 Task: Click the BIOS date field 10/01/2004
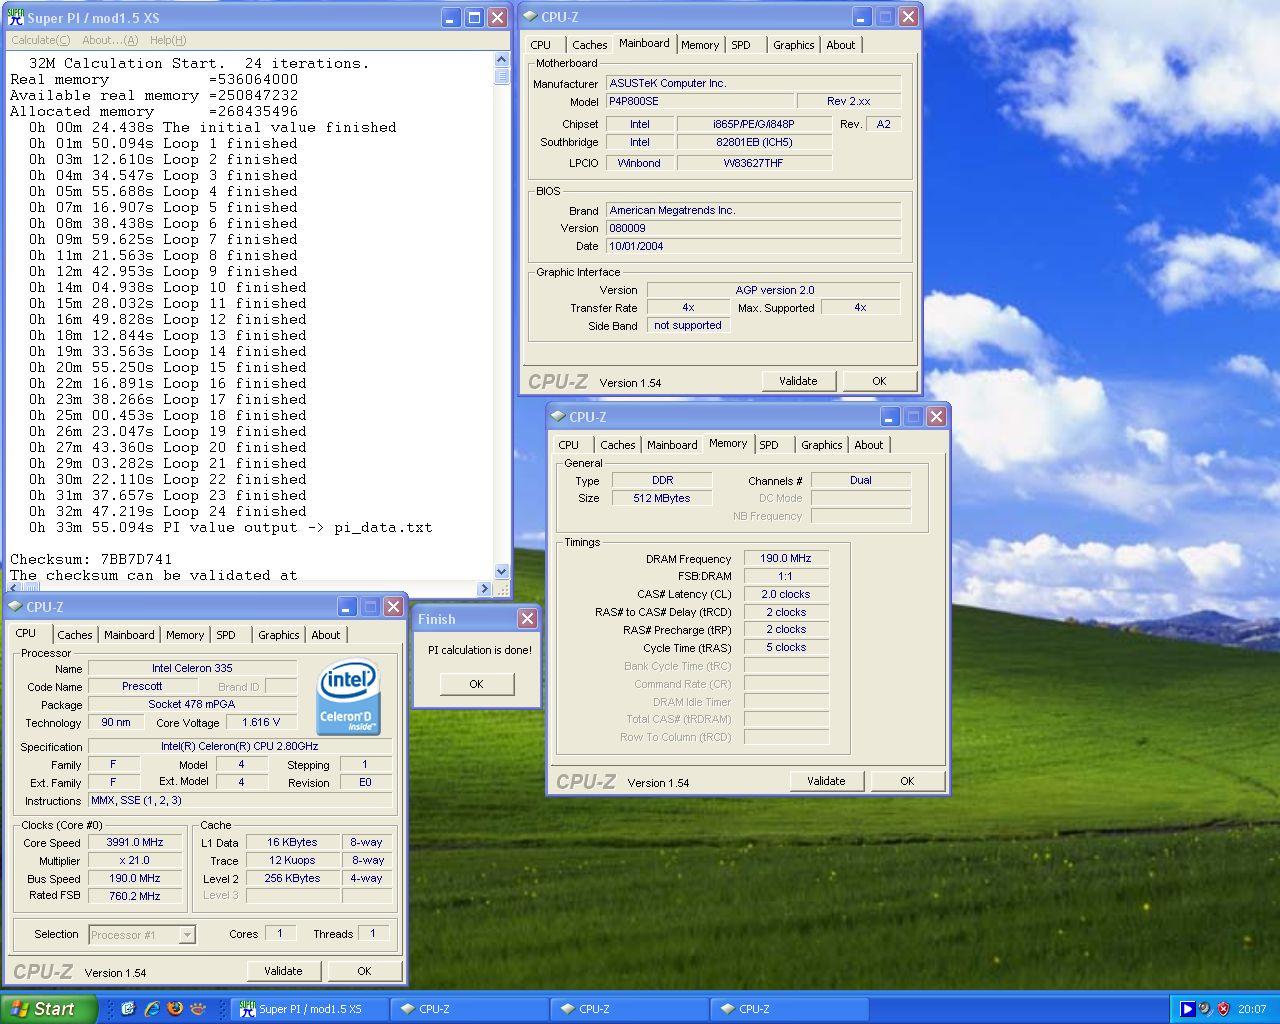coord(753,246)
